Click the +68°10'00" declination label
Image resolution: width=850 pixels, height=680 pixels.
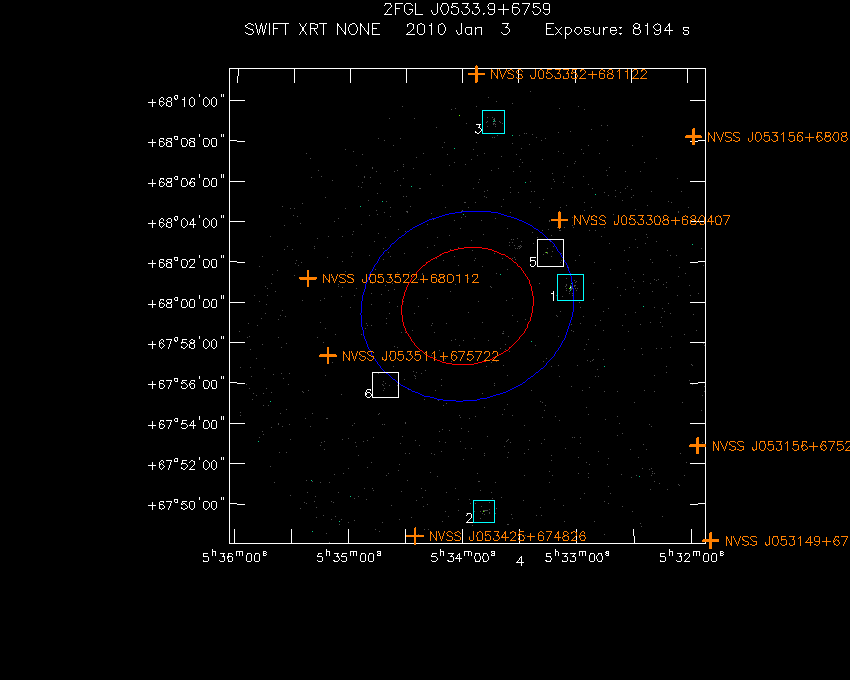click(x=186, y=102)
